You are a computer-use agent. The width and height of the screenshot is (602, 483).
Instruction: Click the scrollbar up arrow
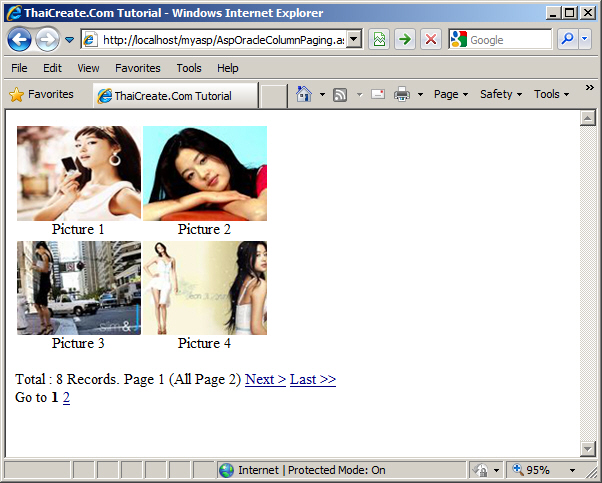pos(587,118)
